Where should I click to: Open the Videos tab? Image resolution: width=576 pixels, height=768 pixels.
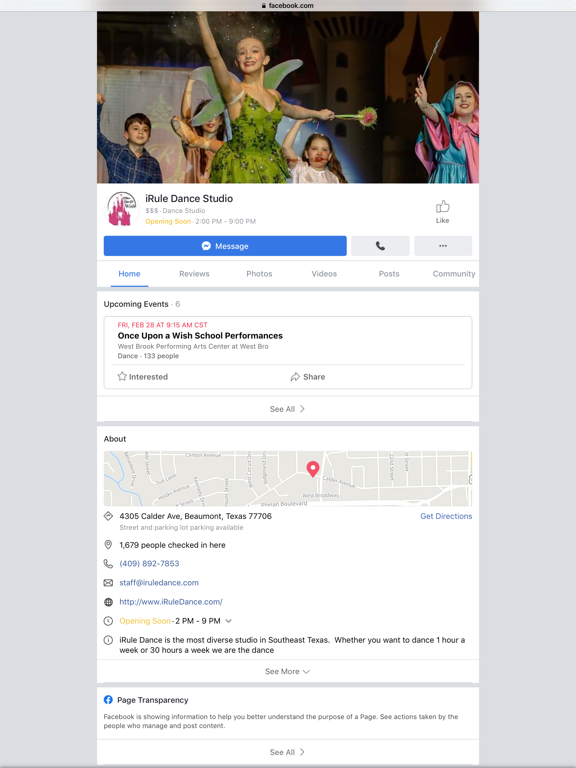point(324,274)
